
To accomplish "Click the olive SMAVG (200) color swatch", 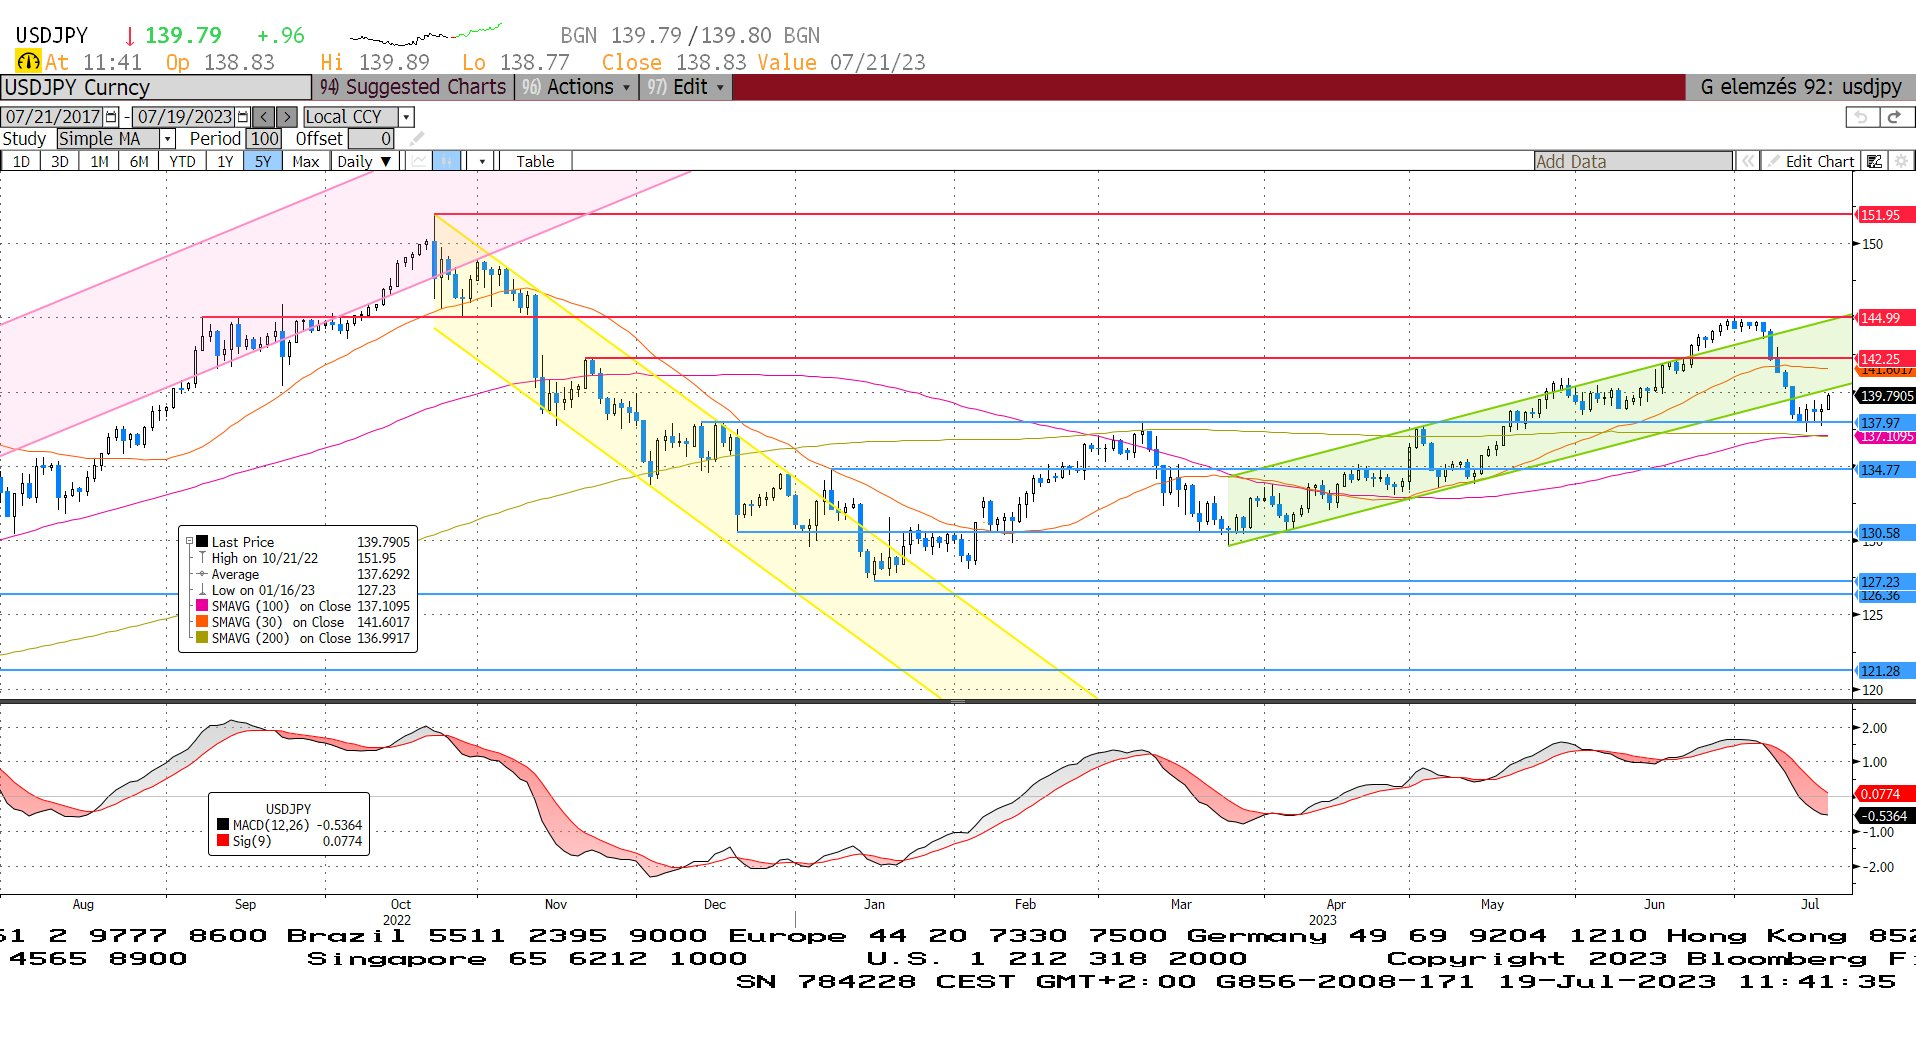I will coord(202,637).
